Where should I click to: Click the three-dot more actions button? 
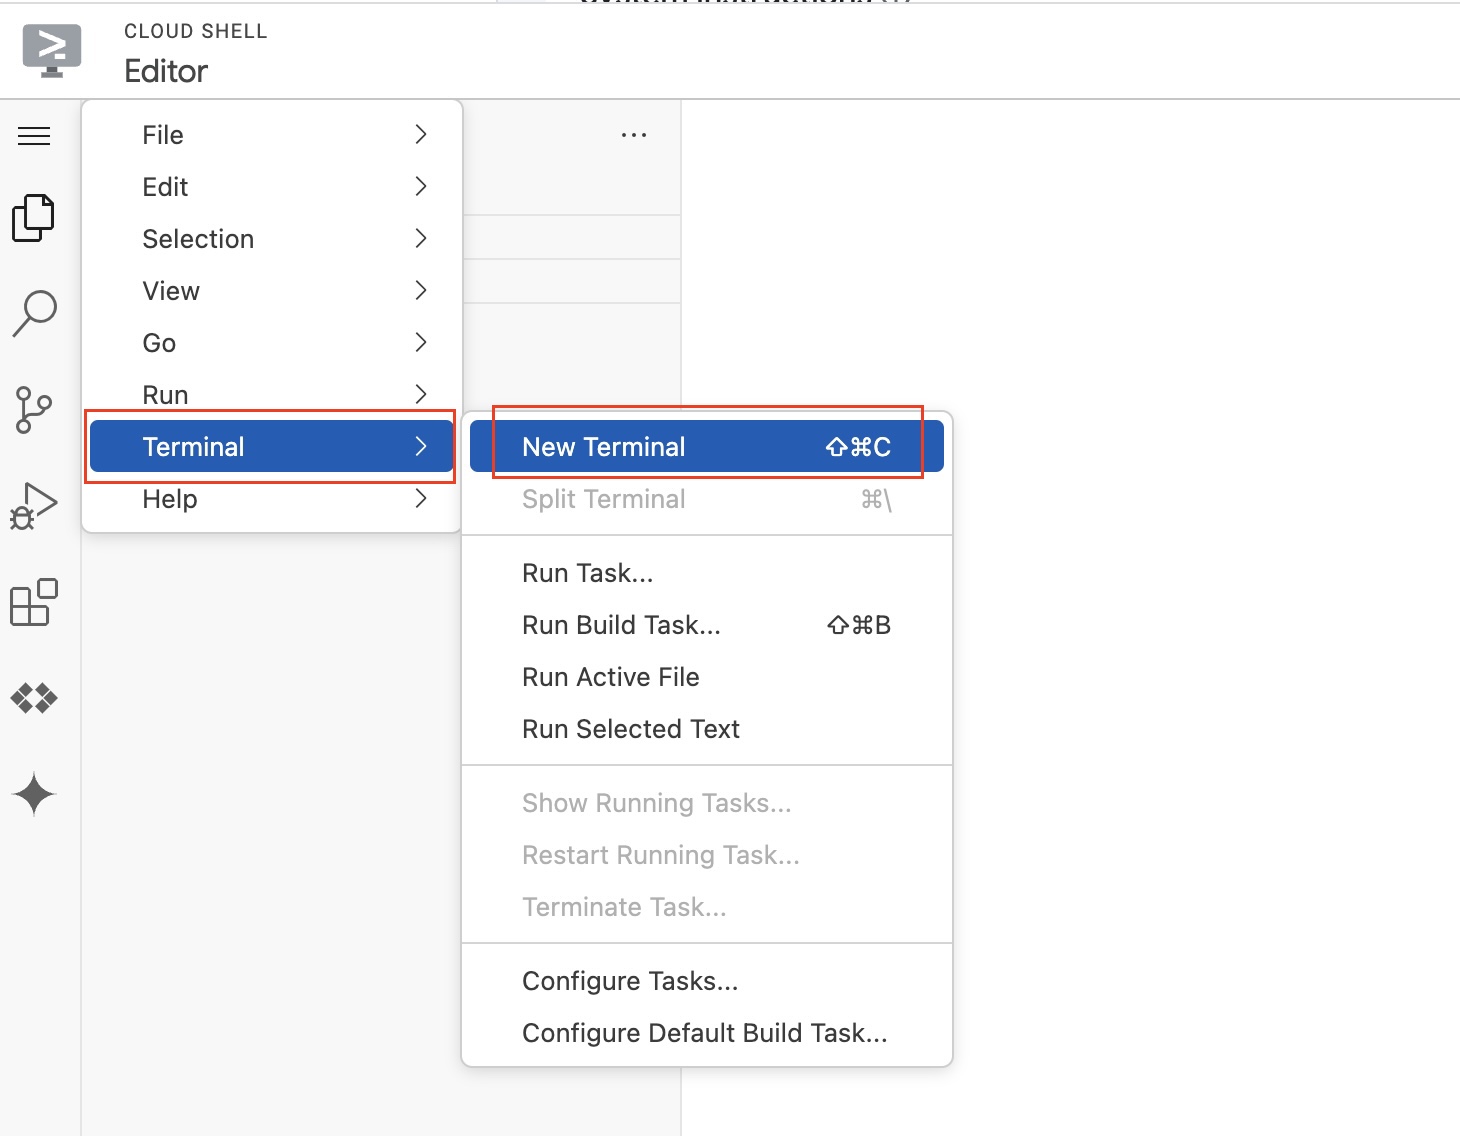click(634, 135)
